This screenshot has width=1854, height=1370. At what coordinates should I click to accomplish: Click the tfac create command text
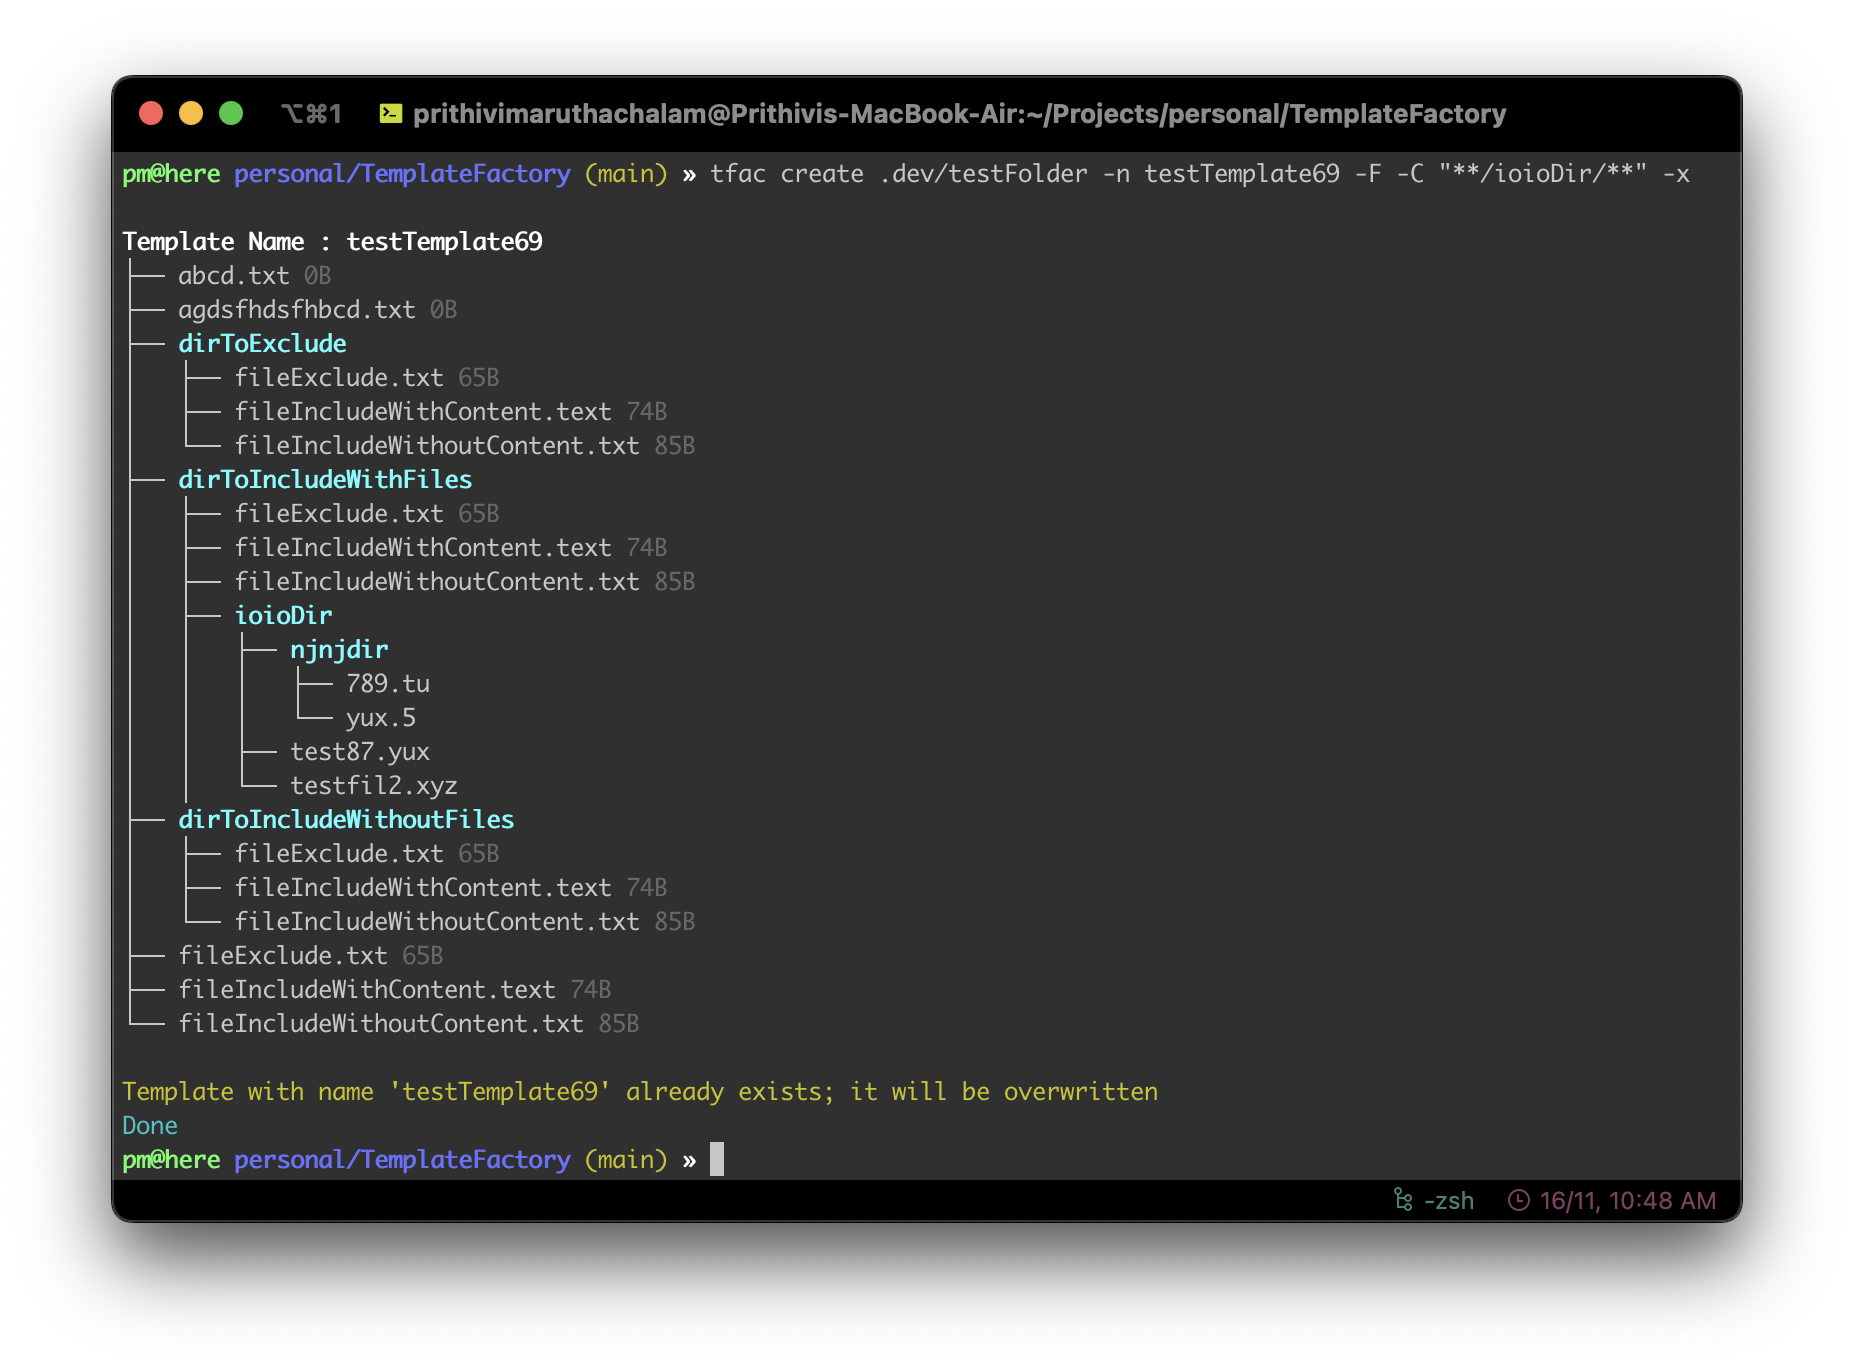[x=1199, y=174]
